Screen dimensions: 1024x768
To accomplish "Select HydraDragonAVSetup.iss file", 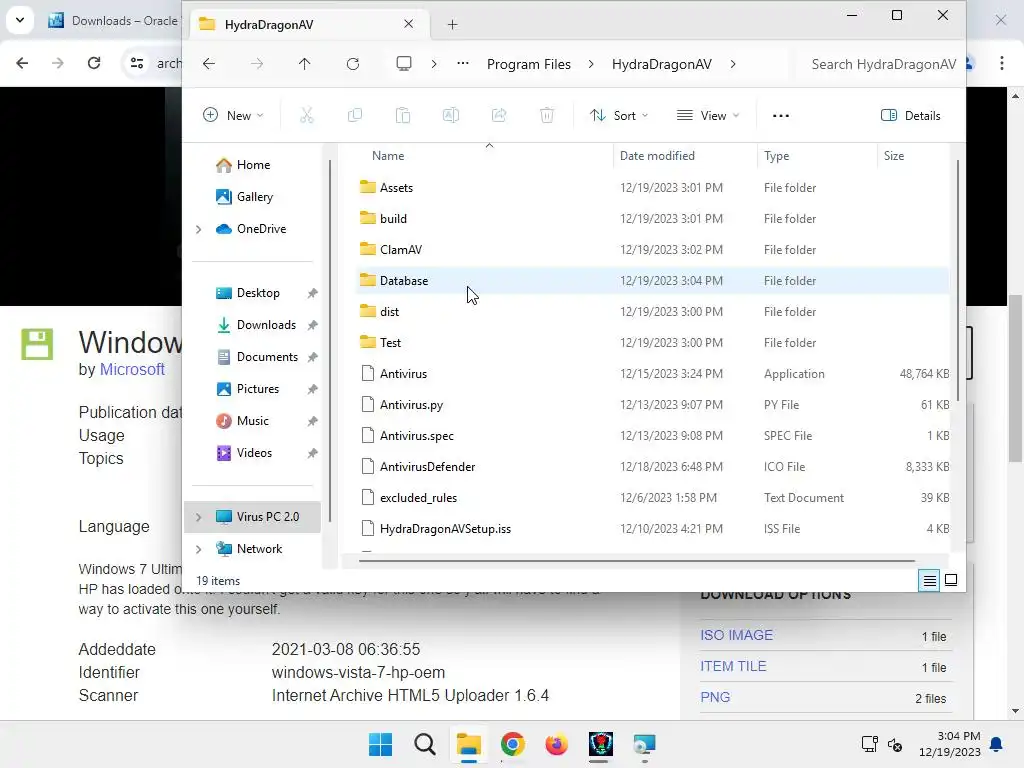I will [653, 529].
